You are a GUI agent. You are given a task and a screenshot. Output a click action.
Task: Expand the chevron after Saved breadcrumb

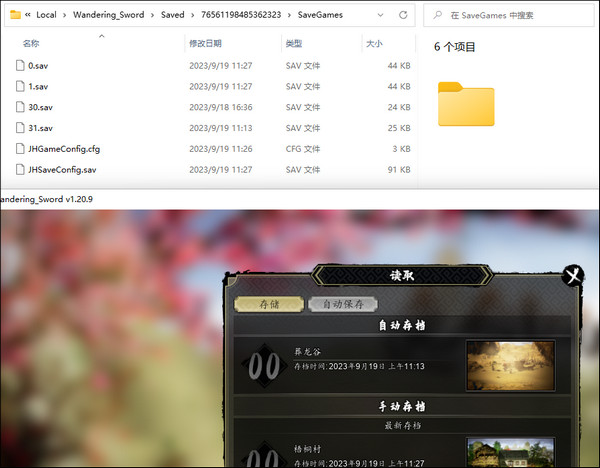(192, 15)
